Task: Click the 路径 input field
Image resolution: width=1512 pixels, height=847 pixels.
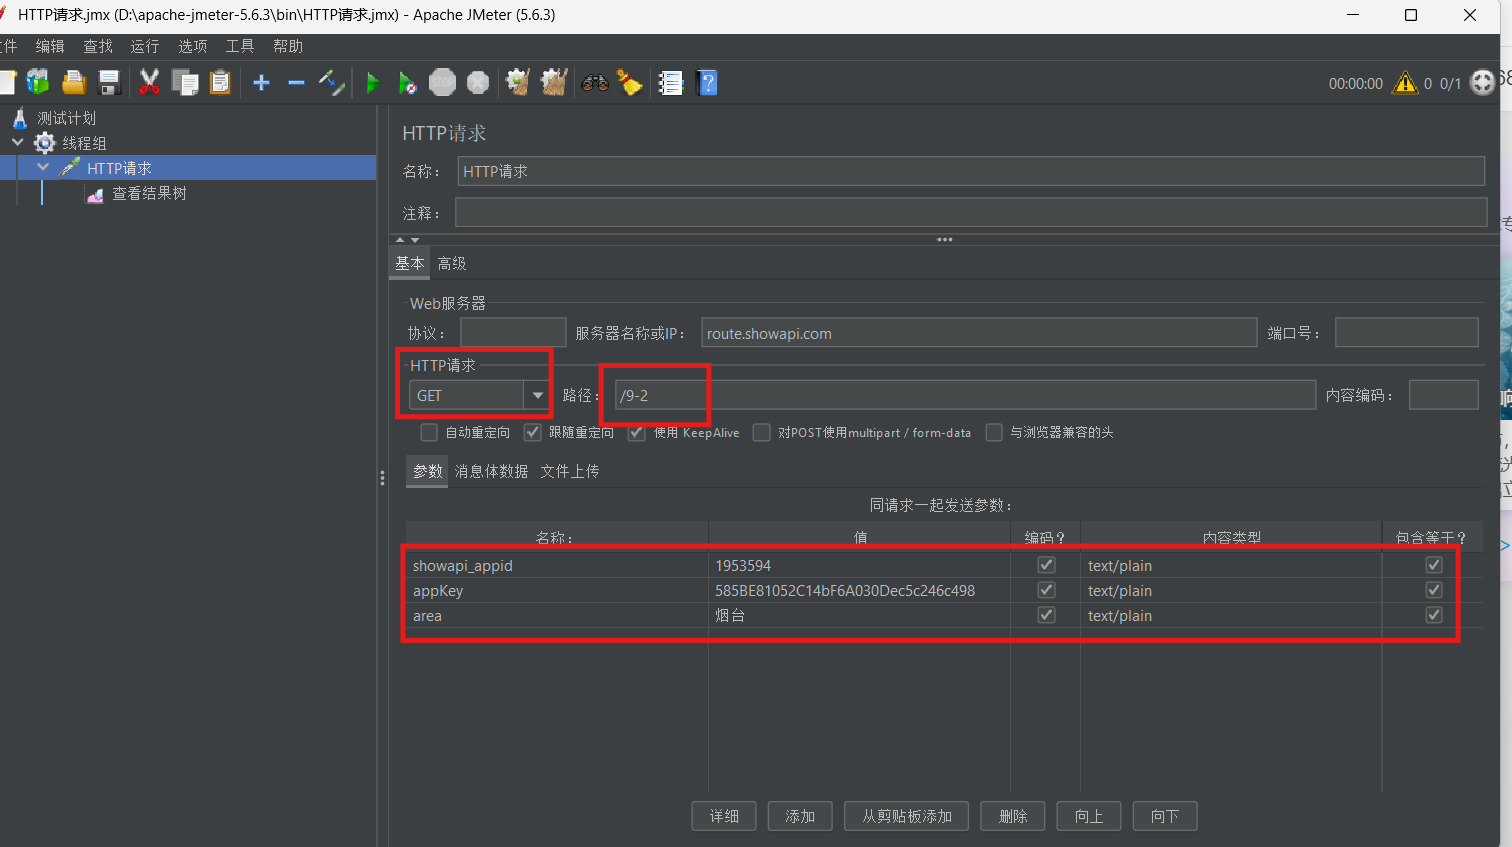Action: pos(965,395)
